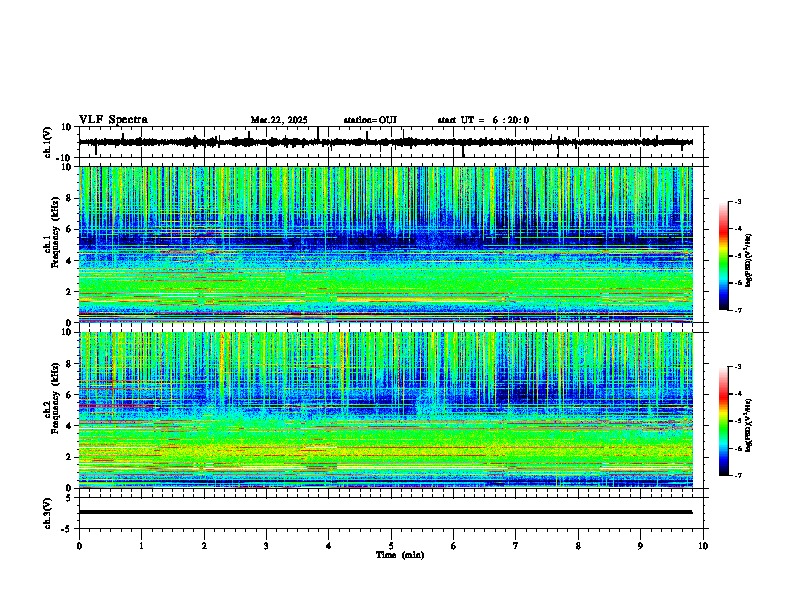
Task: Click the color scale bar beside ch.1 spectrogram
Action: [723, 256]
